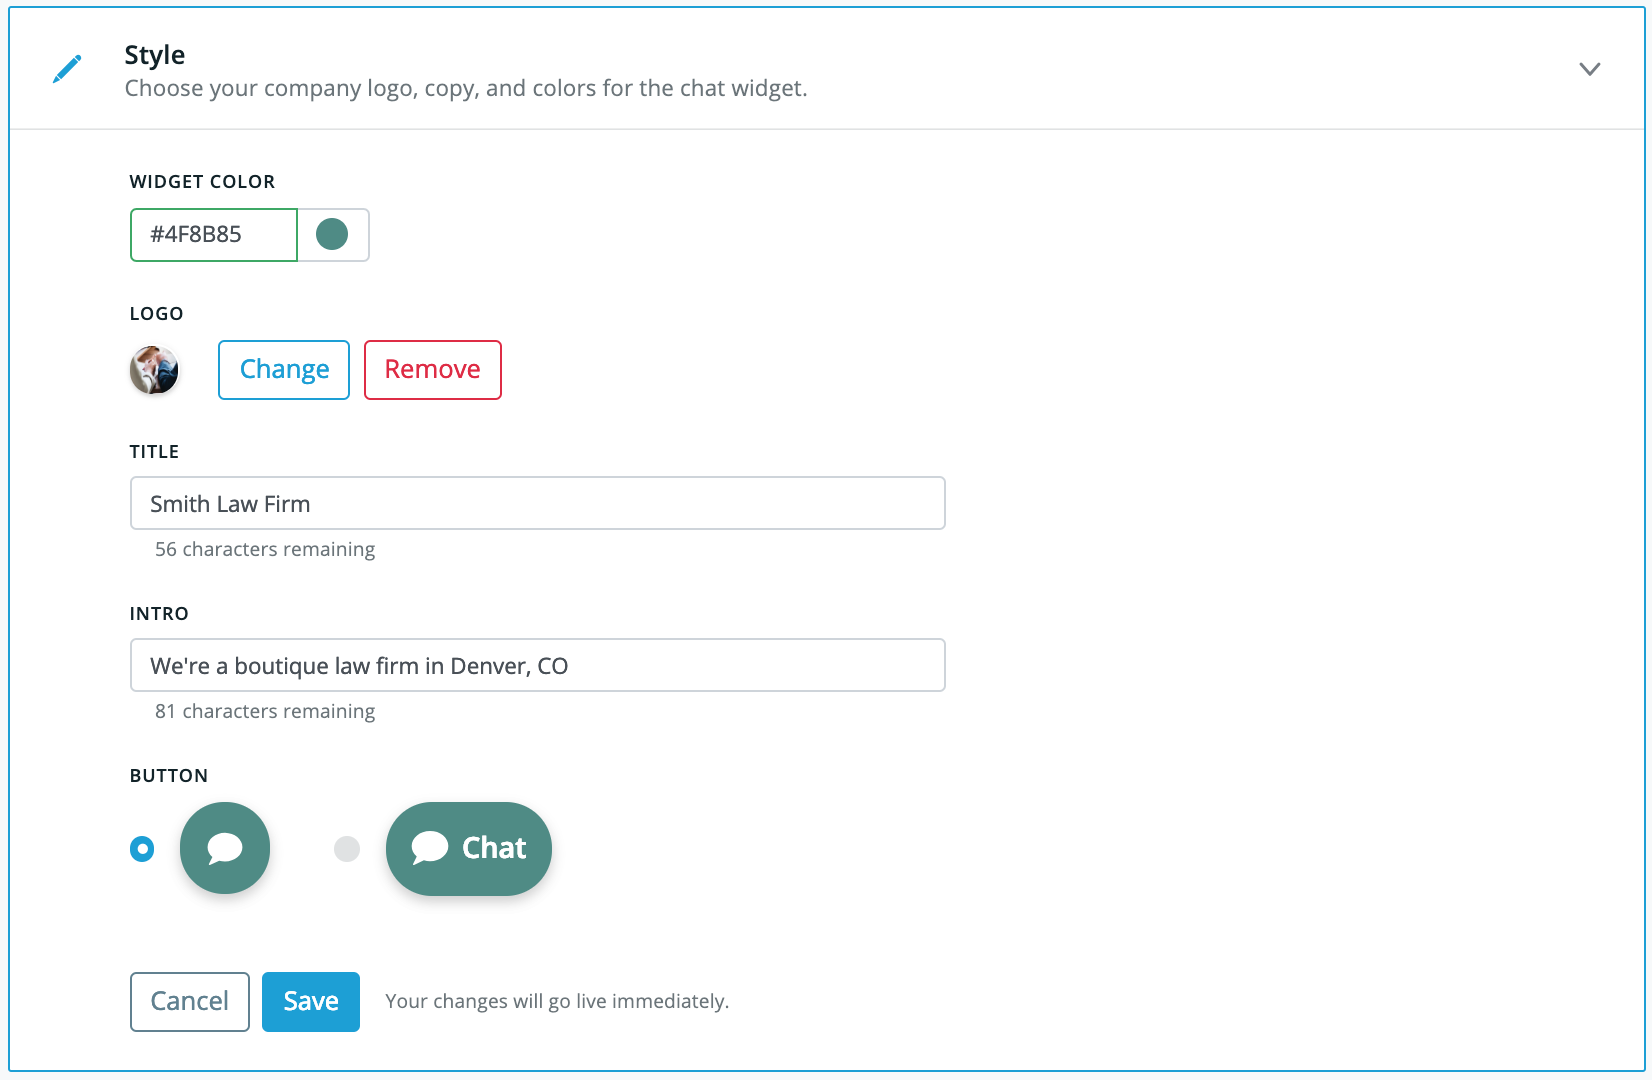Click the Save button
This screenshot has height=1080, width=1652.
click(311, 1002)
